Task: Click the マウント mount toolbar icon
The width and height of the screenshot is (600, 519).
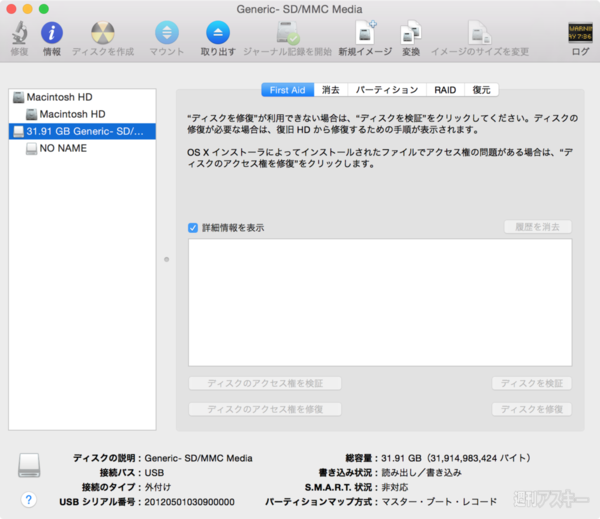Action: click(x=167, y=34)
